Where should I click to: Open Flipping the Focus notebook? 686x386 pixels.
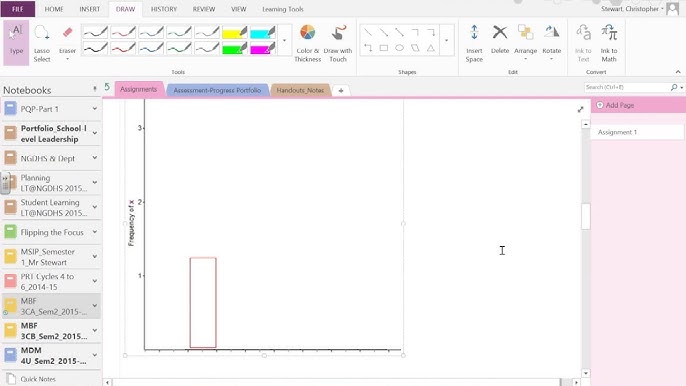(52, 232)
